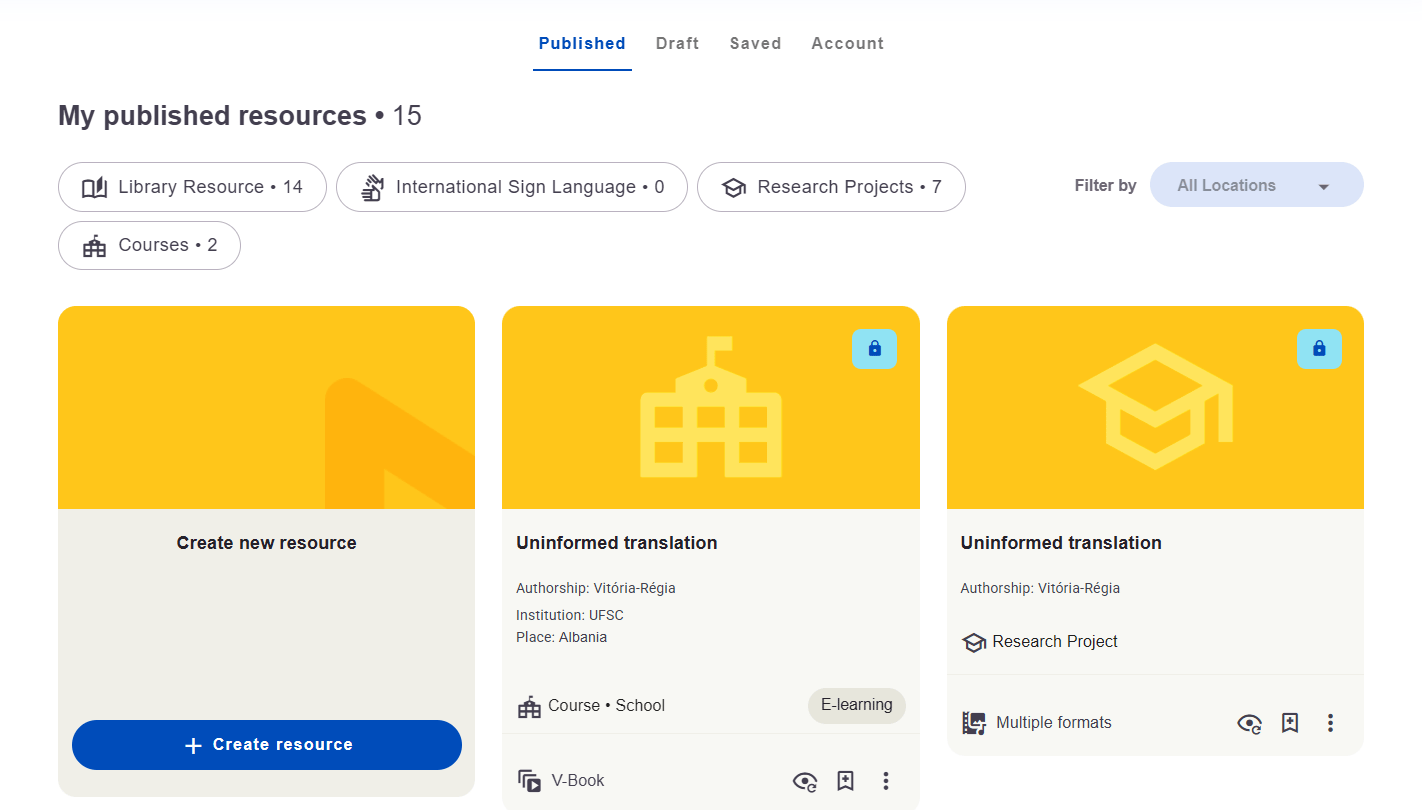Toggle visibility eye on V-Book card
Screen dimensions: 1422x810
(x=805, y=781)
